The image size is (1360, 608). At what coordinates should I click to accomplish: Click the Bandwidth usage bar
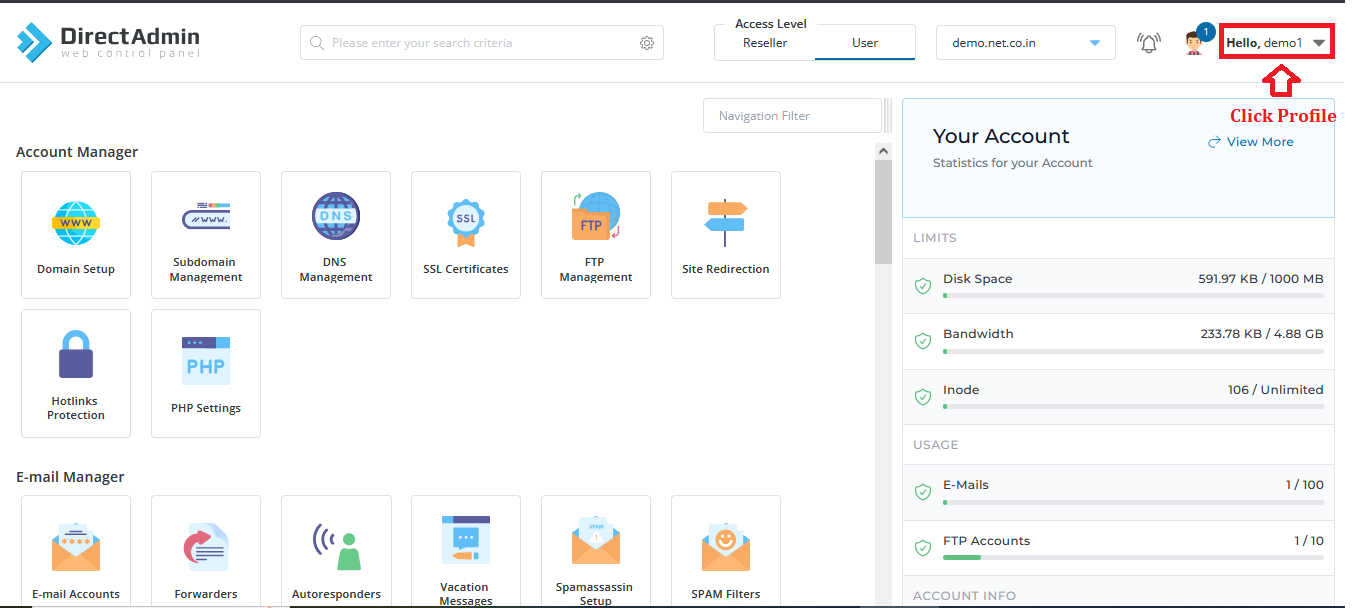1133,351
